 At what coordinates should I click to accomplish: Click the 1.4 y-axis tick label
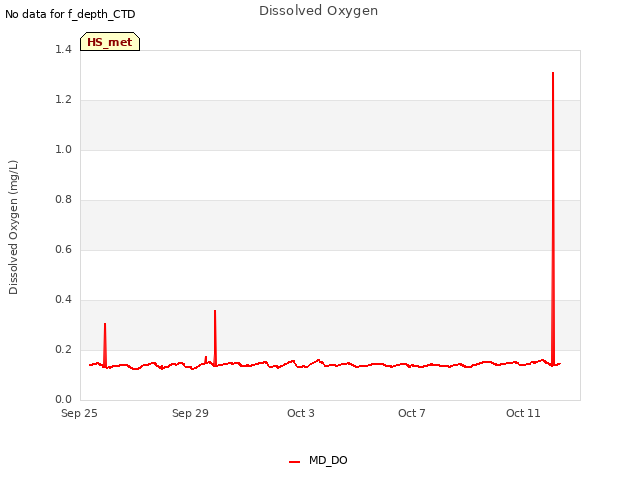(63, 49)
